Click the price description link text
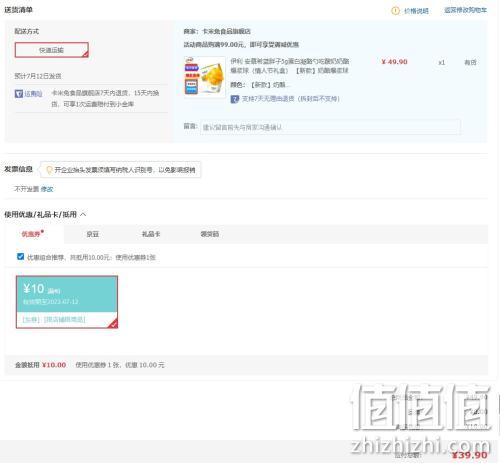 coord(416,11)
